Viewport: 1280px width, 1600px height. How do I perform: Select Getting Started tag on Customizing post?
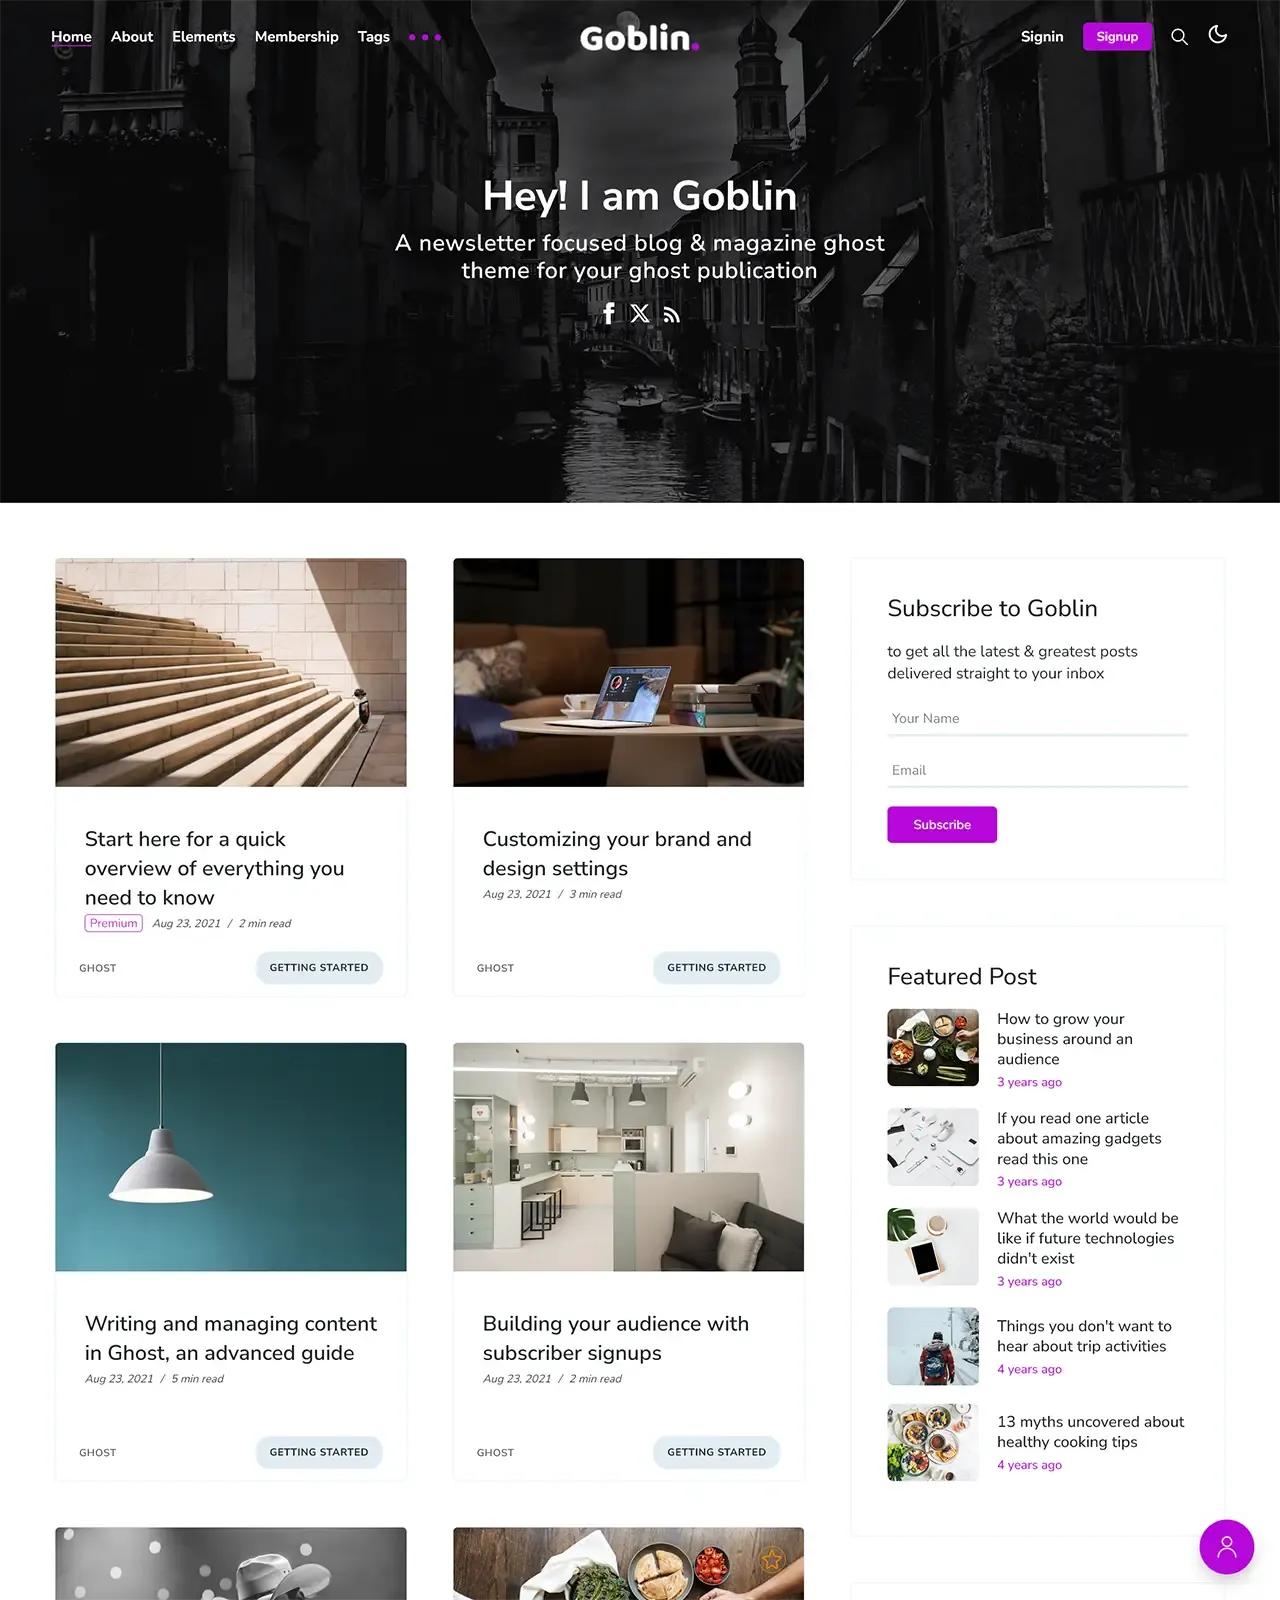point(716,968)
